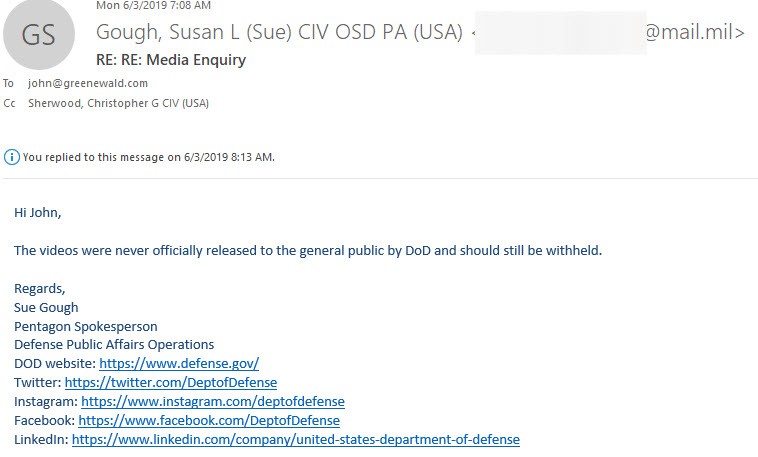758x457 pixels.
Task: Click the 'Pentagon Spokesperson' signature line
Action: tap(86, 326)
